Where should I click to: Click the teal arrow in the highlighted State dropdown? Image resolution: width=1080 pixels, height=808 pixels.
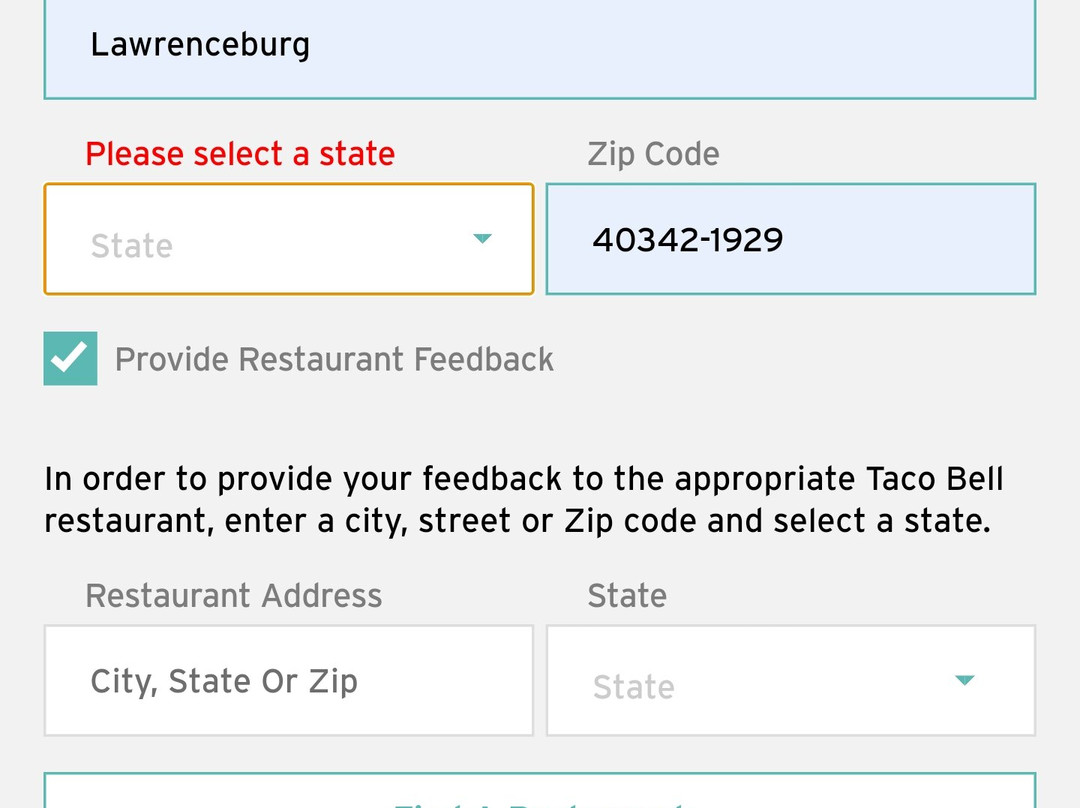482,239
